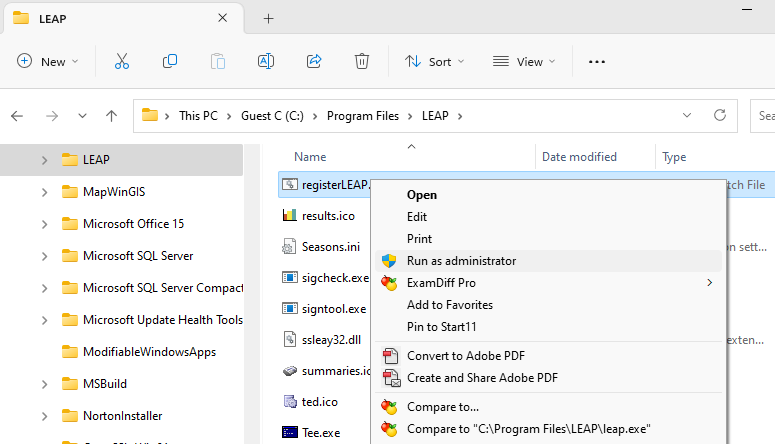Choose Add to Favorites
The width and height of the screenshot is (775, 444).
point(548,305)
